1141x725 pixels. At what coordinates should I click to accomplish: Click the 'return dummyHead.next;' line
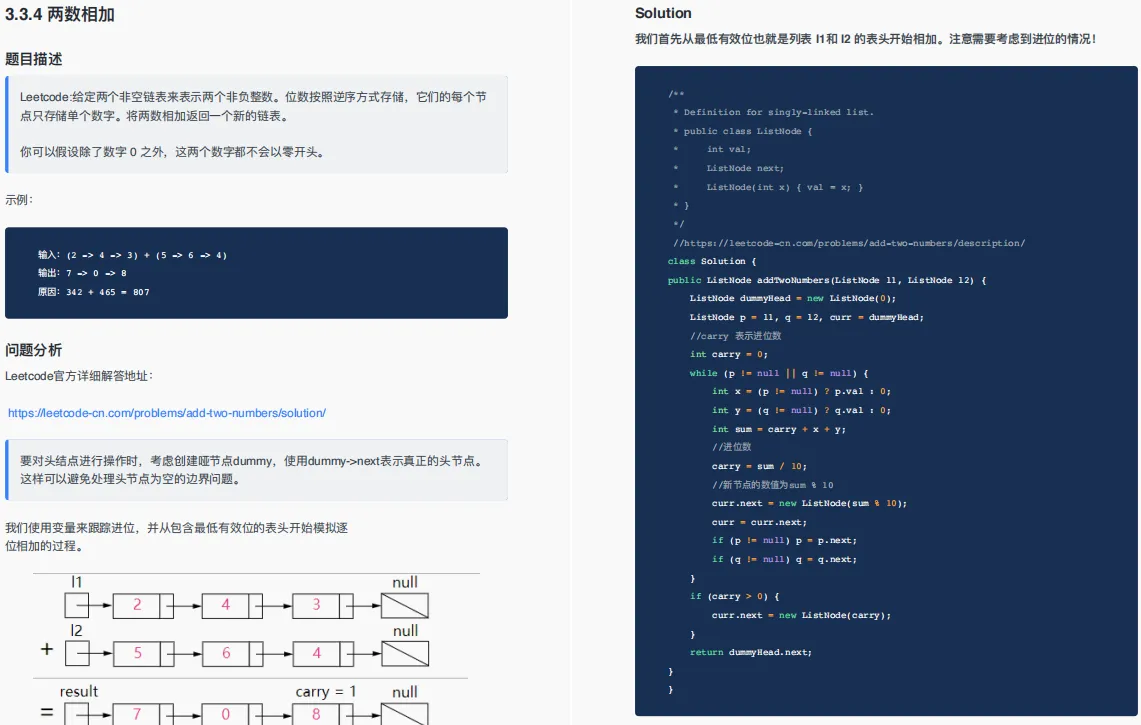coord(750,652)
